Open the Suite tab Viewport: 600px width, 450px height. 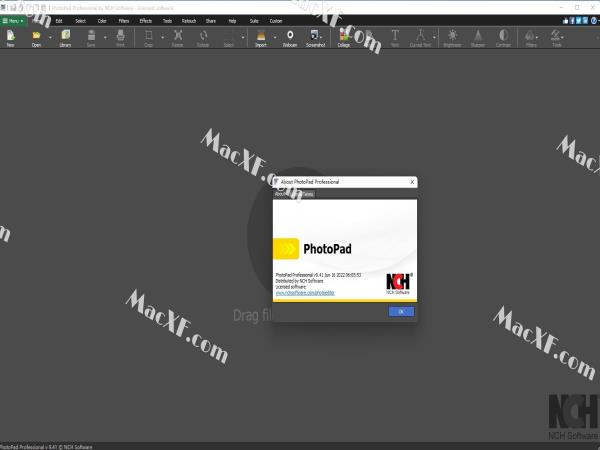254,21
